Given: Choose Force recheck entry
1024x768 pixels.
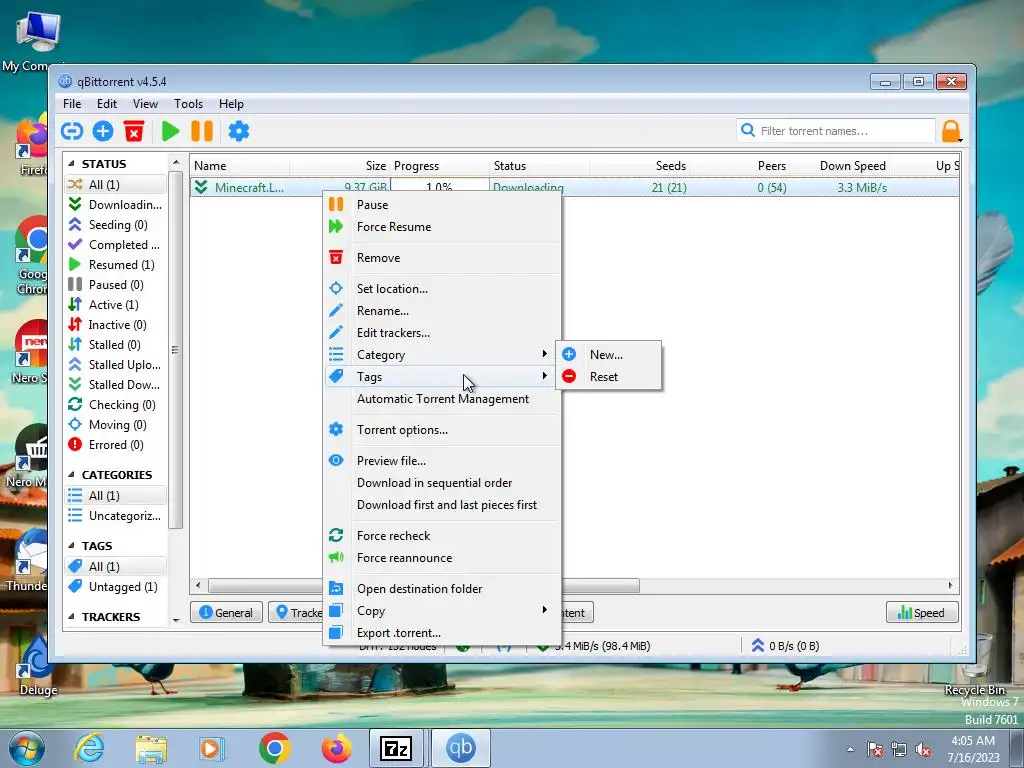Looking at the screenshot, I should tap(442, 536).
